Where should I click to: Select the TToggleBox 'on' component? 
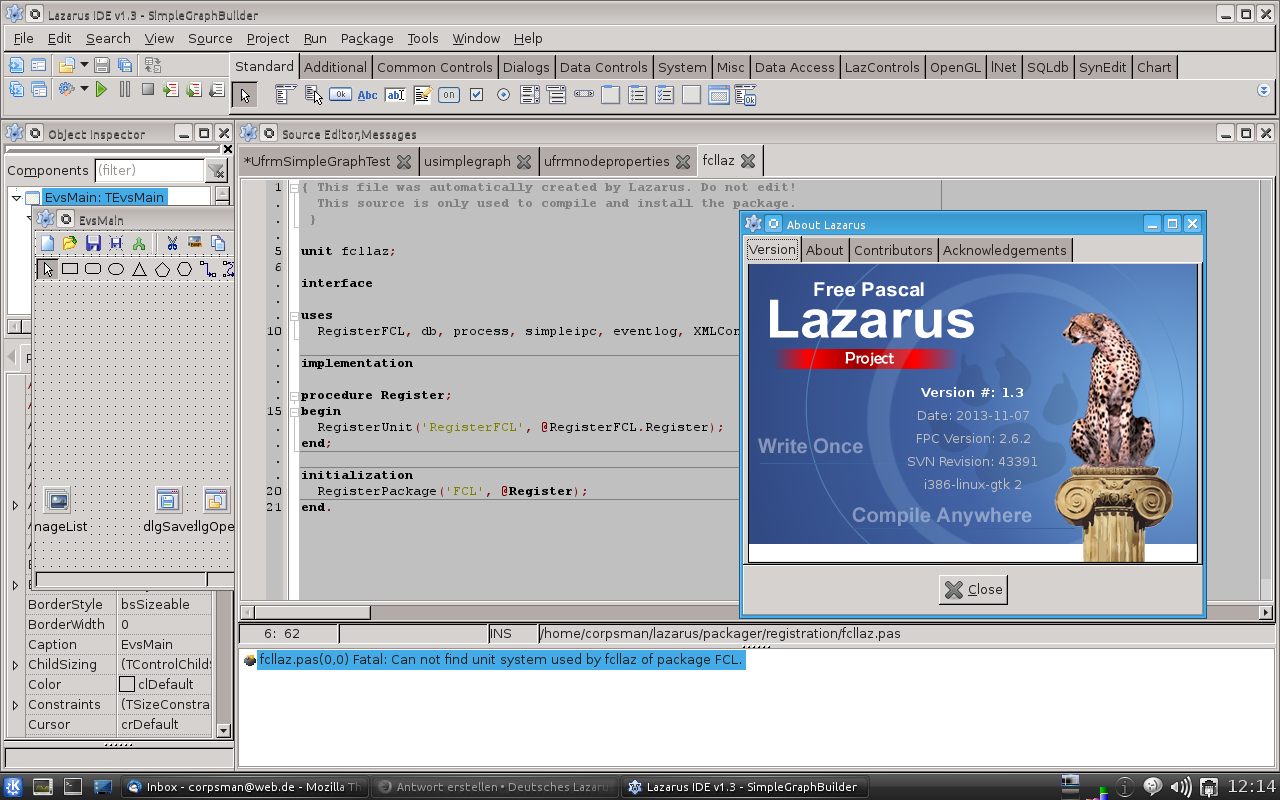coord(449,95)
